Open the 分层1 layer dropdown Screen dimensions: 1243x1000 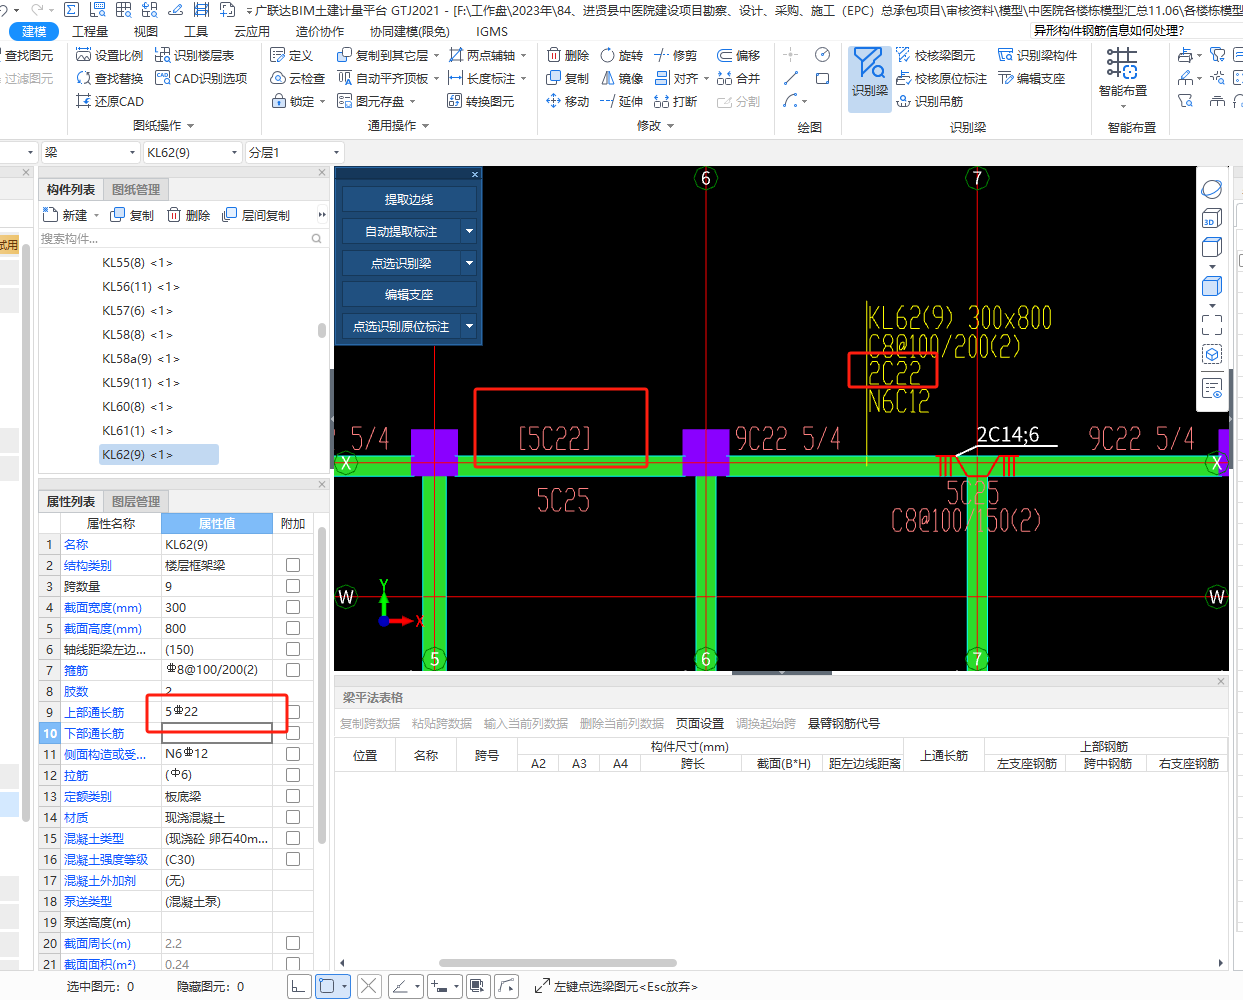point(294,152)
